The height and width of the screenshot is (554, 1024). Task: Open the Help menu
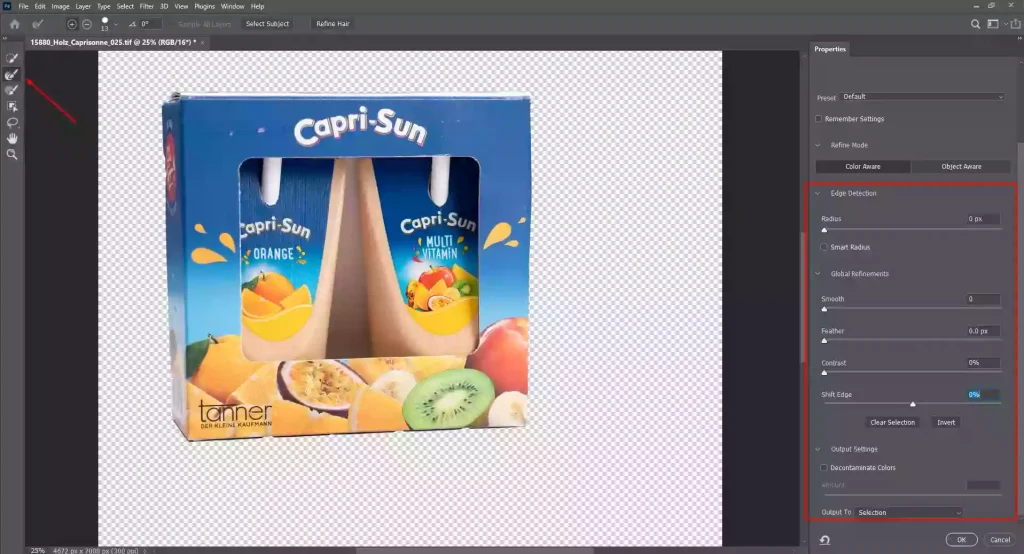tap(258, 7)
